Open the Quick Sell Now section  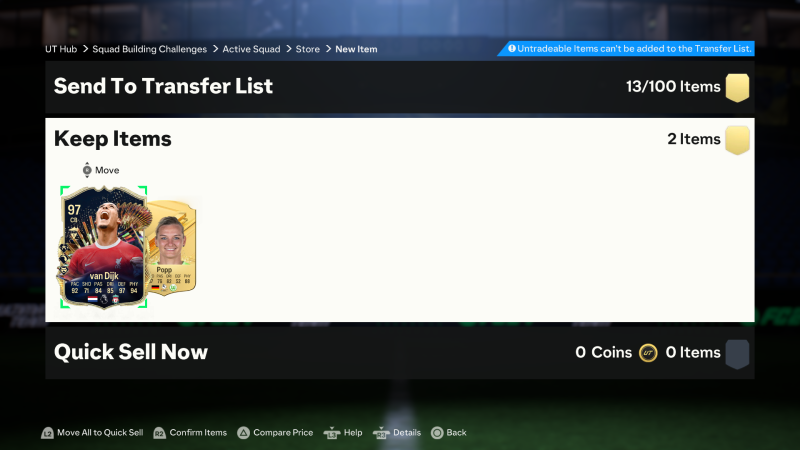click(x=400, y=353)
